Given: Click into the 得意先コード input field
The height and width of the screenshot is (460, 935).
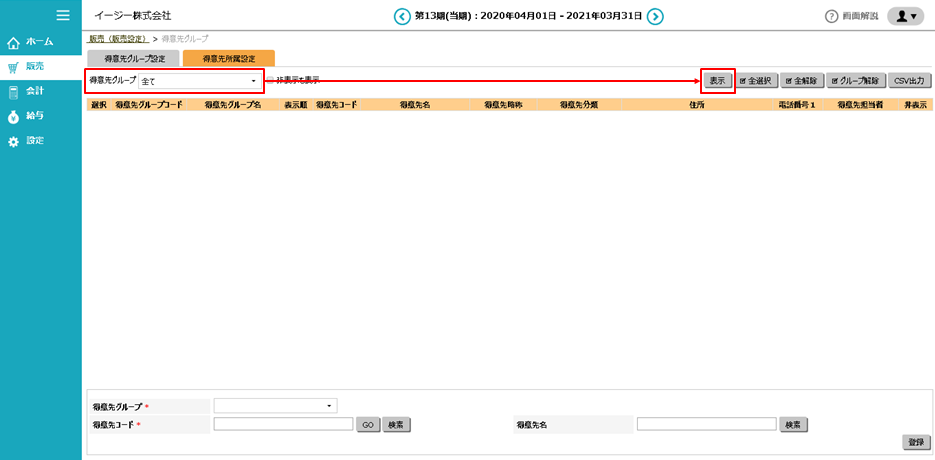Looking at the screenshot, I should point(284,424).
